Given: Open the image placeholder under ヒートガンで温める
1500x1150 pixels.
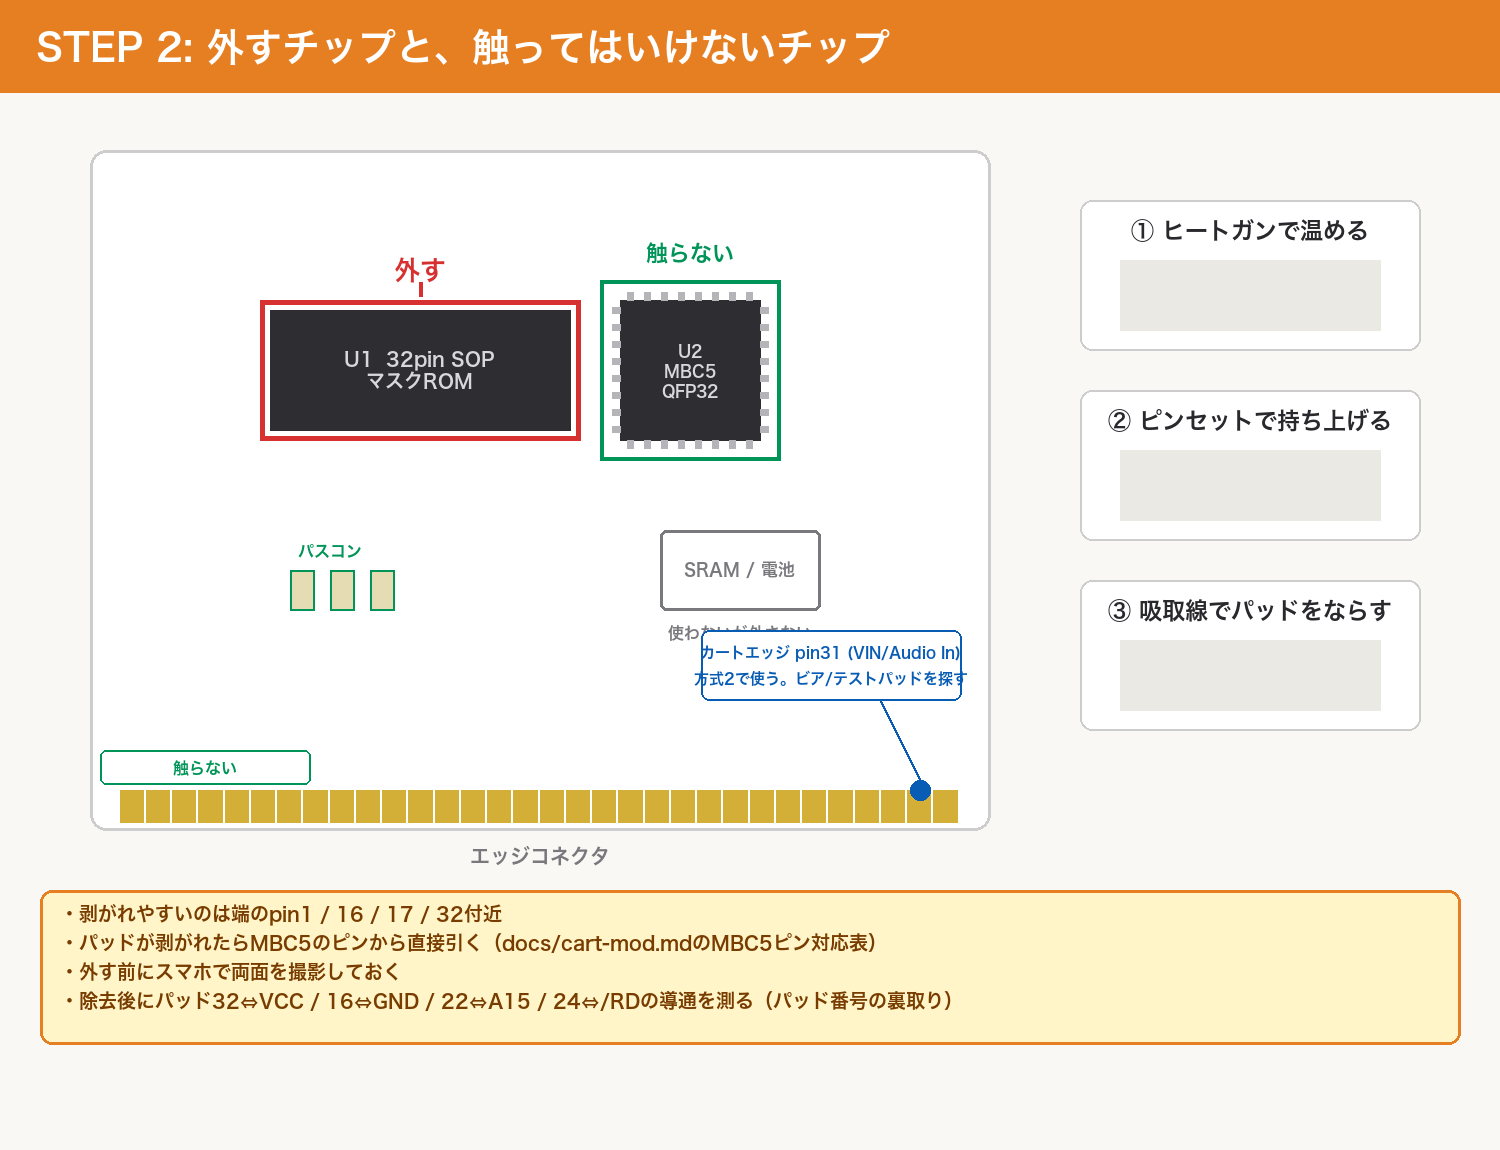Looking at the screenshot, I should [1250, 295].
